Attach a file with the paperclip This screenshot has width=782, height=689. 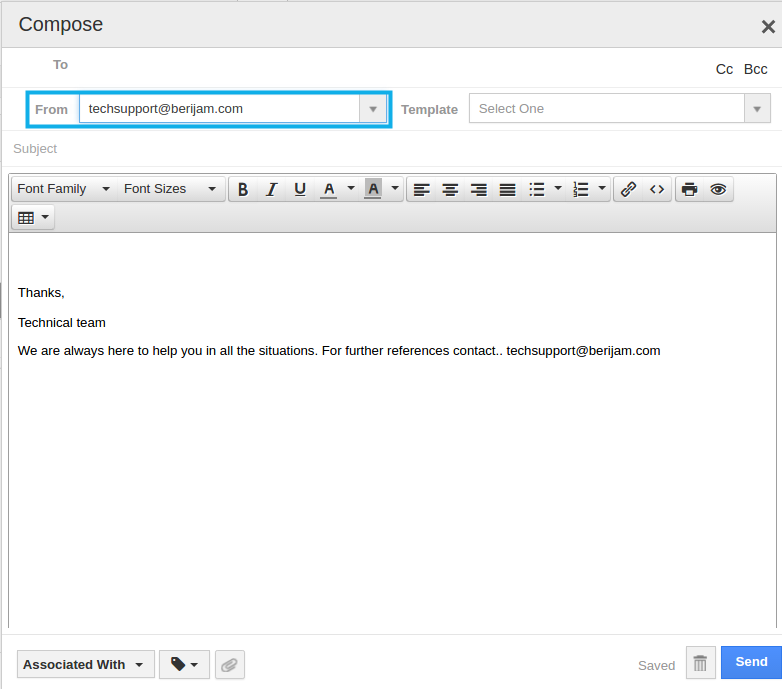(229, 665)
